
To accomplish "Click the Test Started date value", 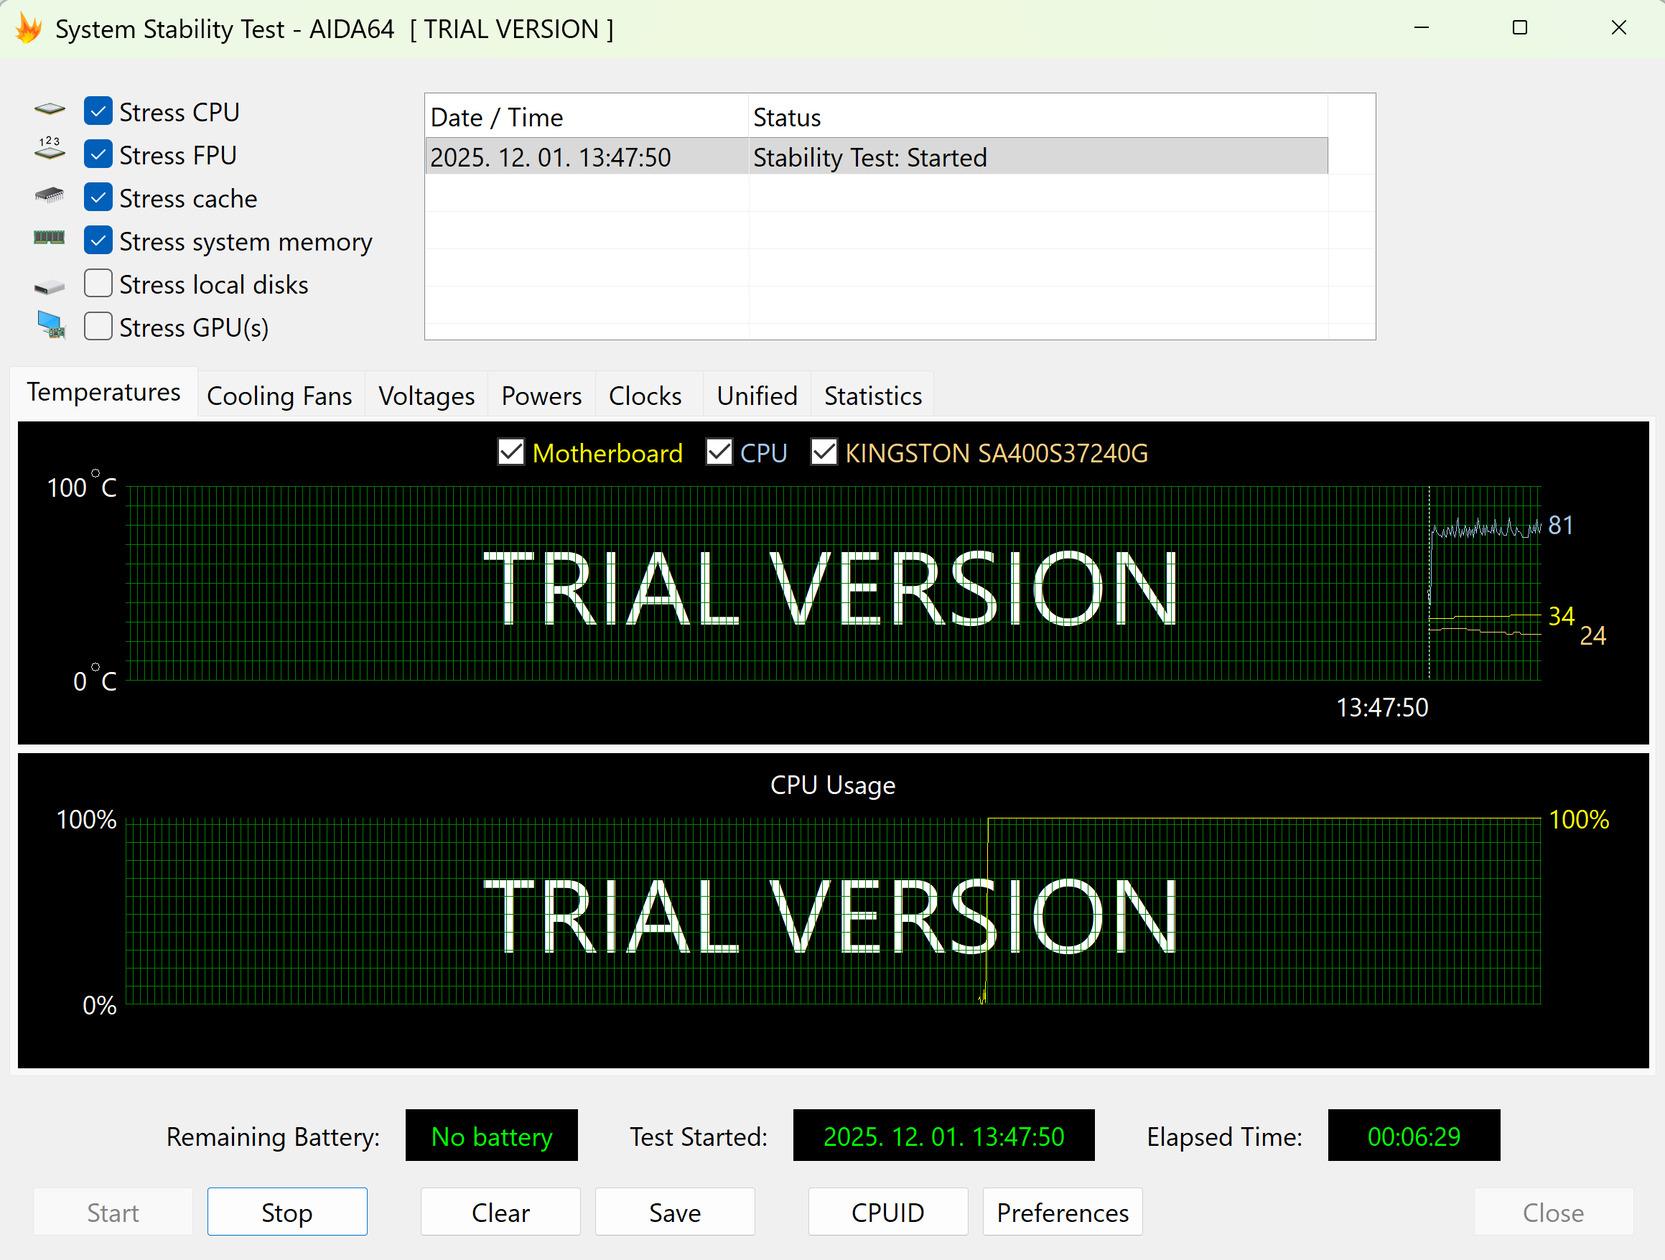I will pos(944,1136).
